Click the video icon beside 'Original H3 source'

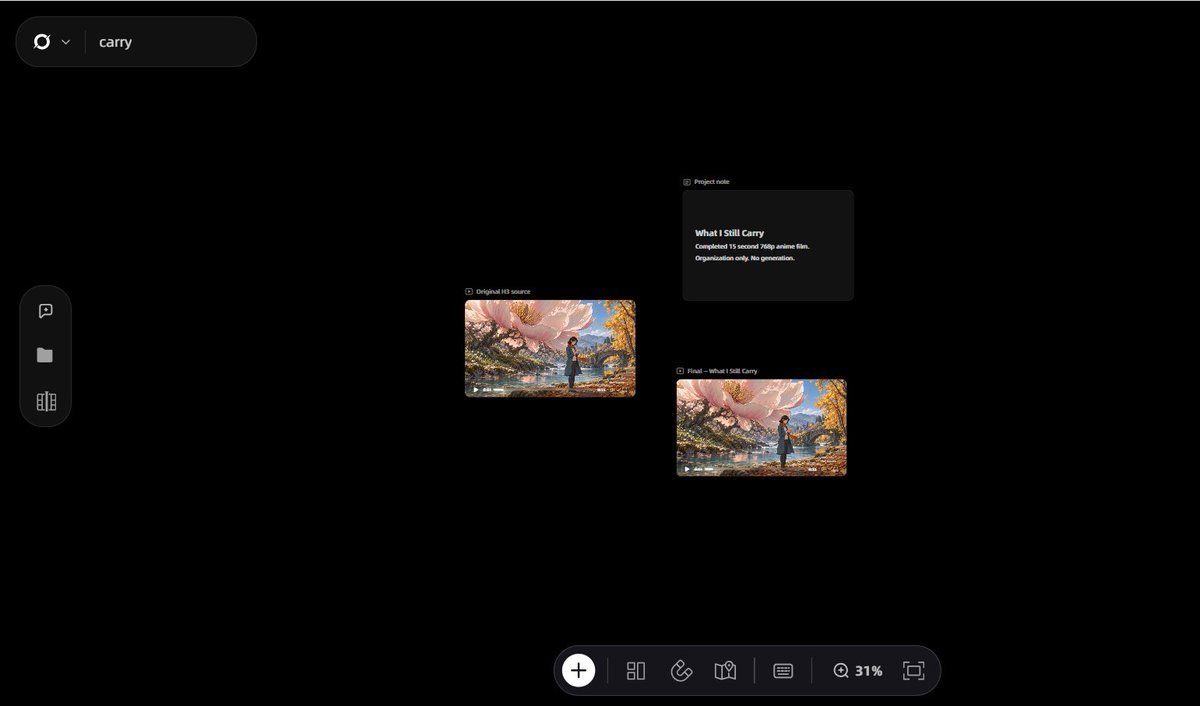click(x=469, y=291)
